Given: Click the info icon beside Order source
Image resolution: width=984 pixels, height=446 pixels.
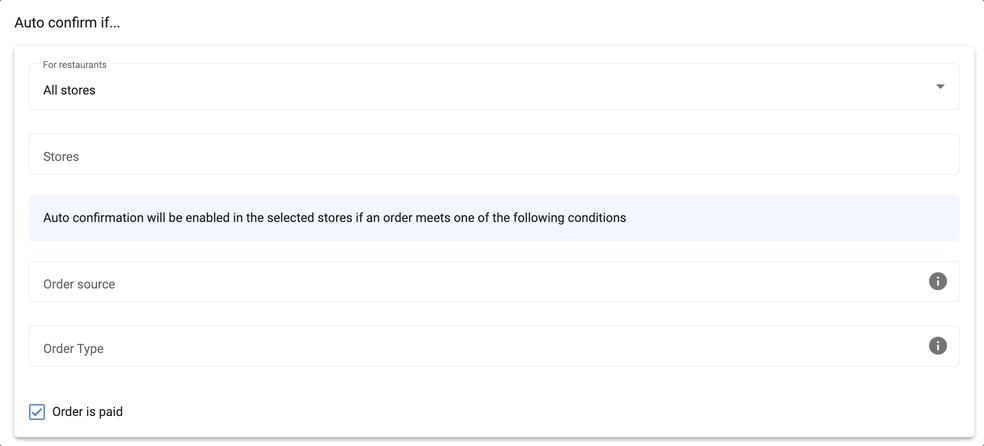Looking at the screenshot, I should 938,281.
